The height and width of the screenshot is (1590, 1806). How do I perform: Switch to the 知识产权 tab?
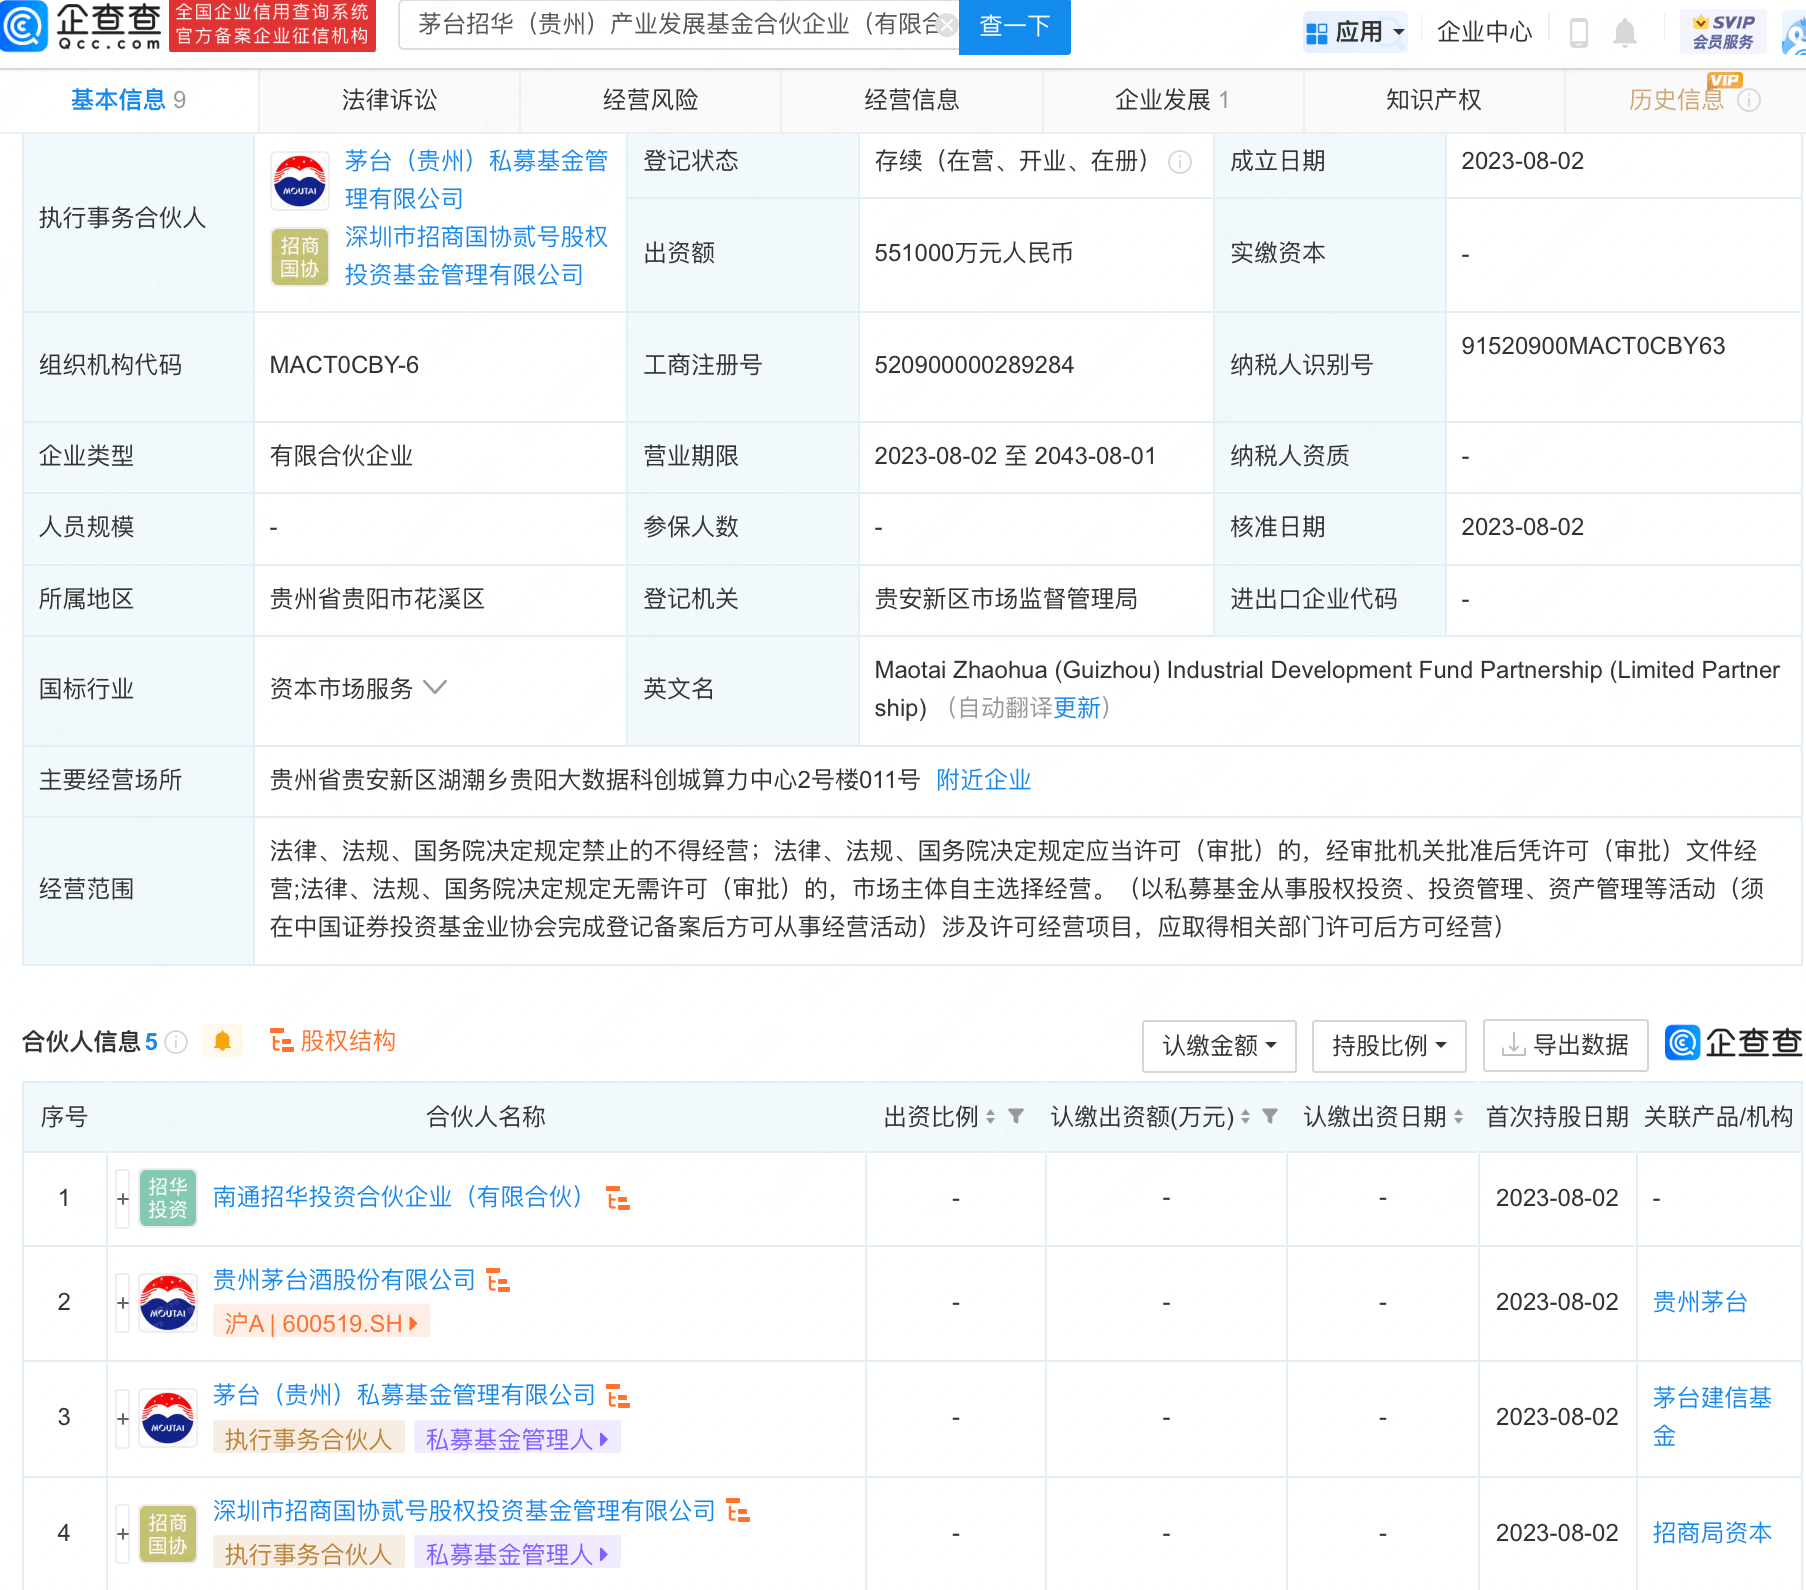click(1433, 100)
